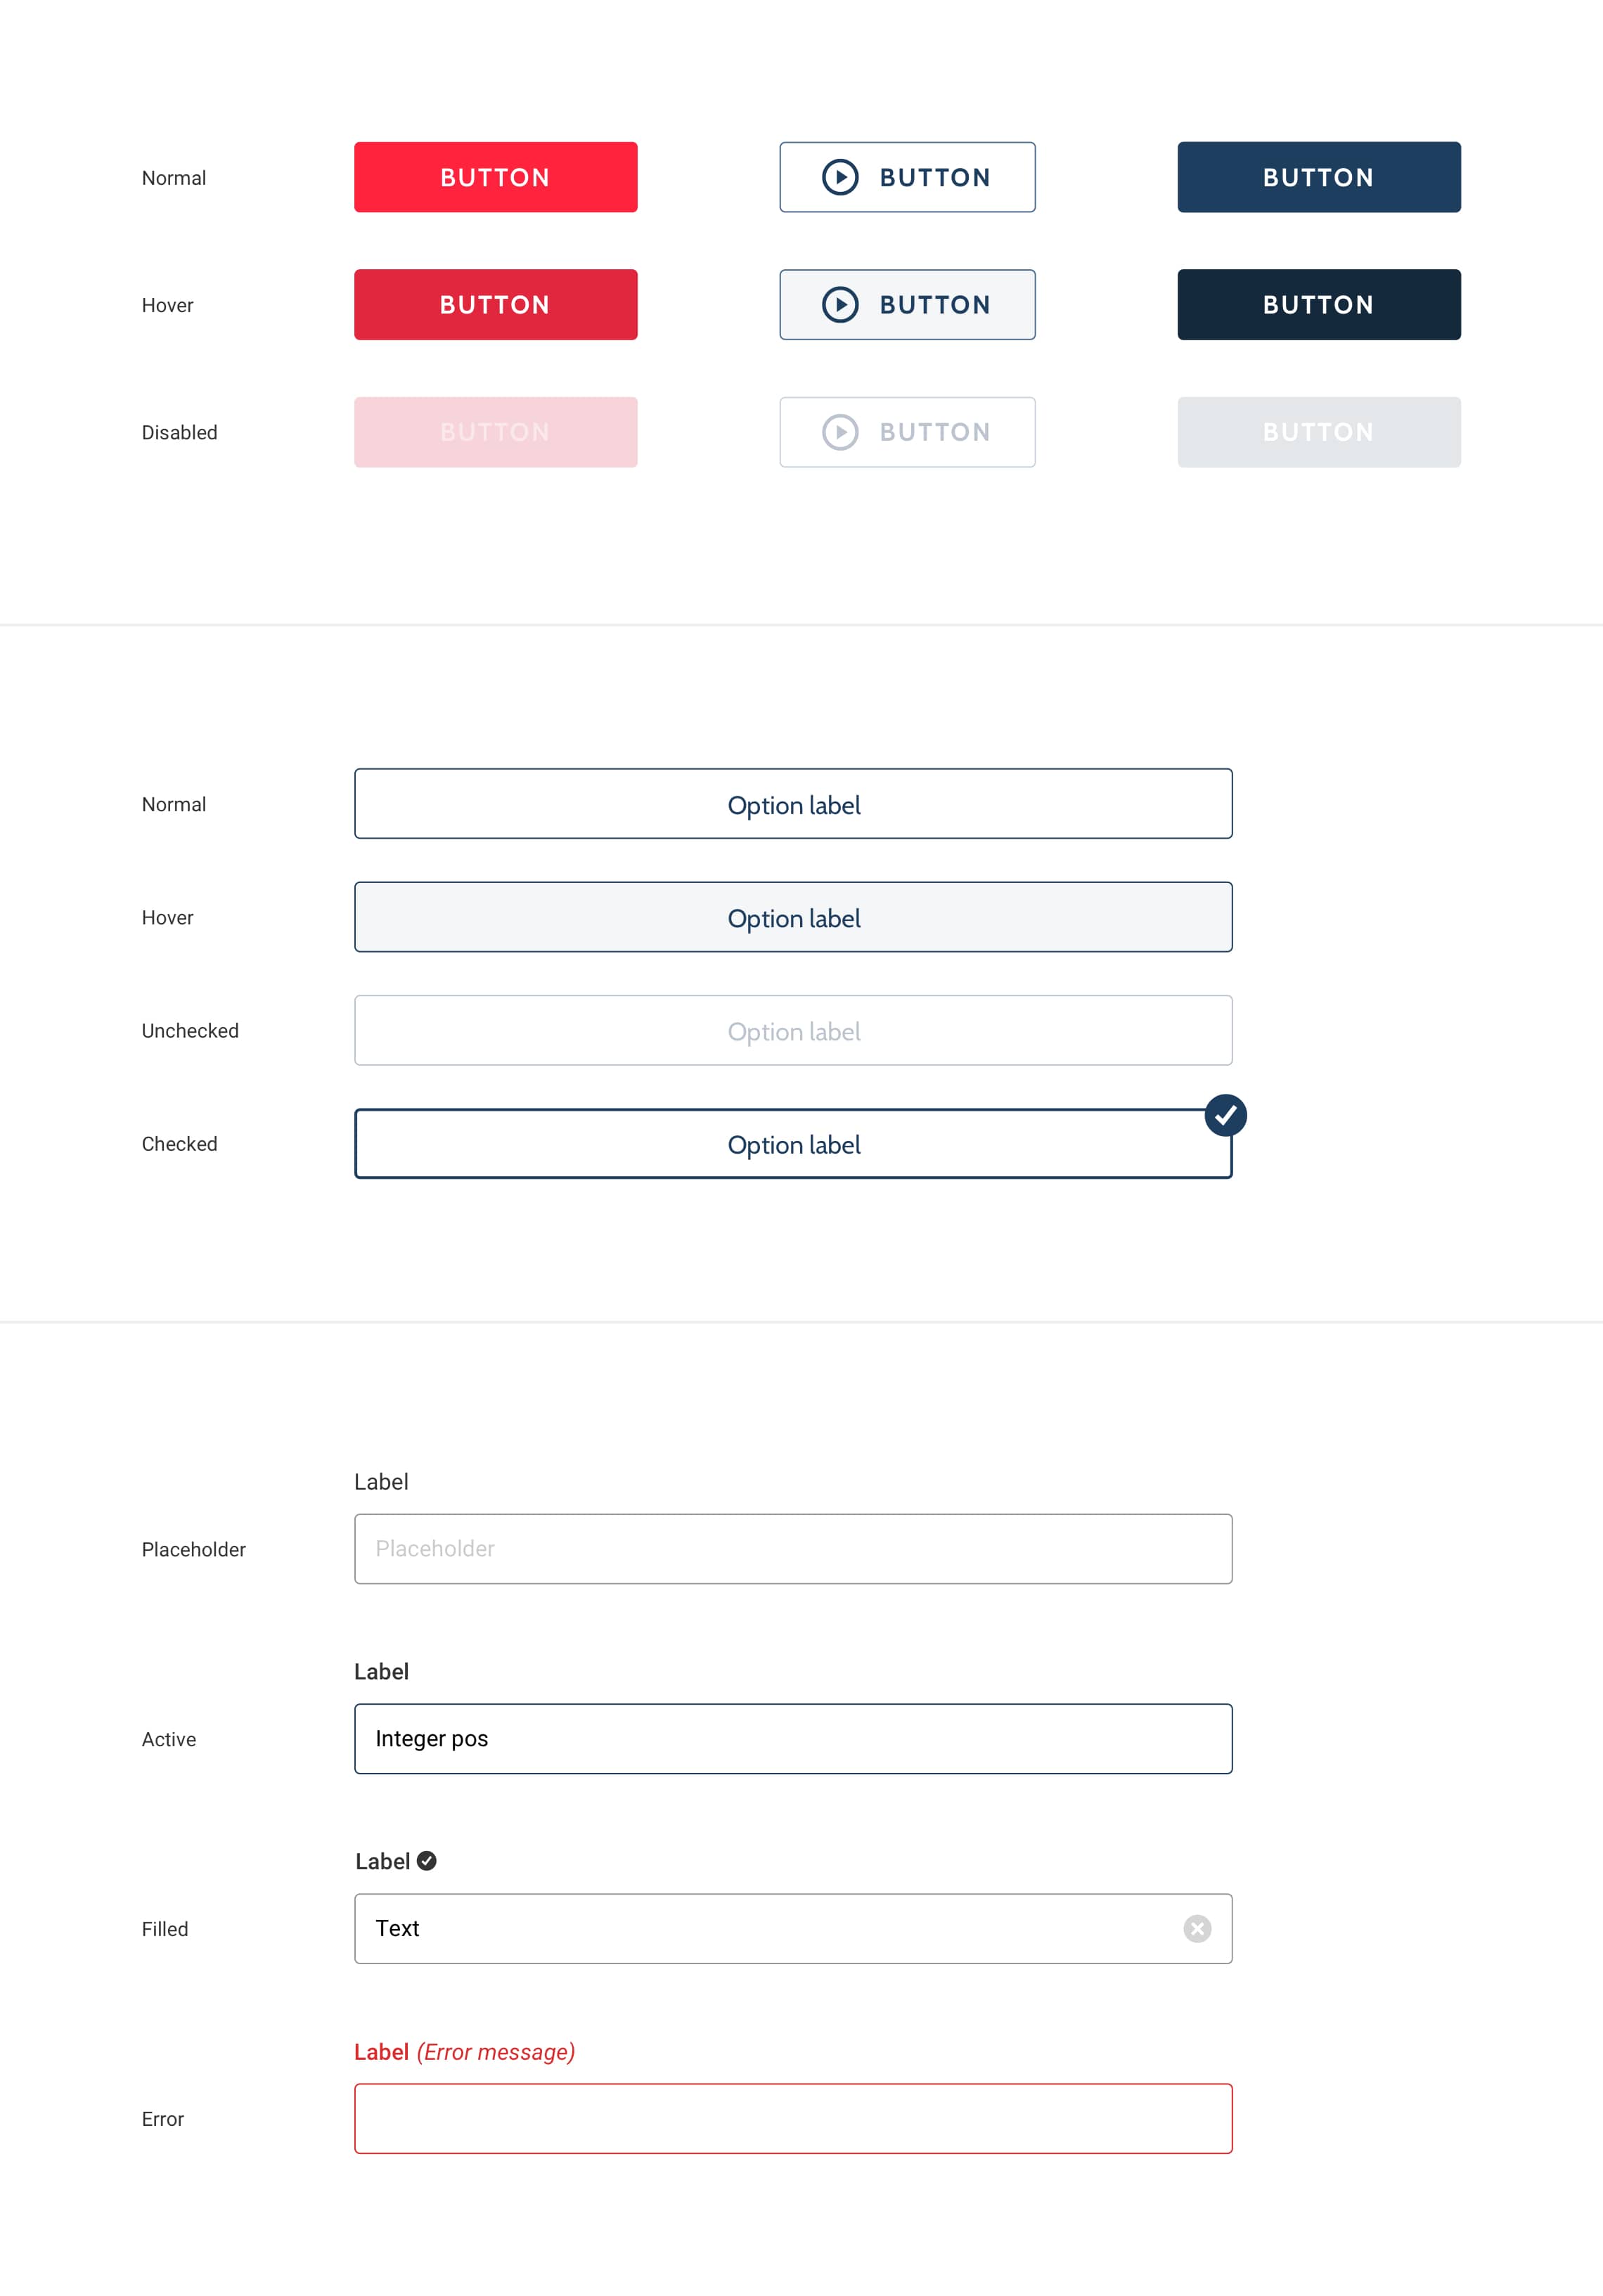1603x2296 pixels.
Task: Click the play icon in disabled outlined button
Action: pos(840,432)
